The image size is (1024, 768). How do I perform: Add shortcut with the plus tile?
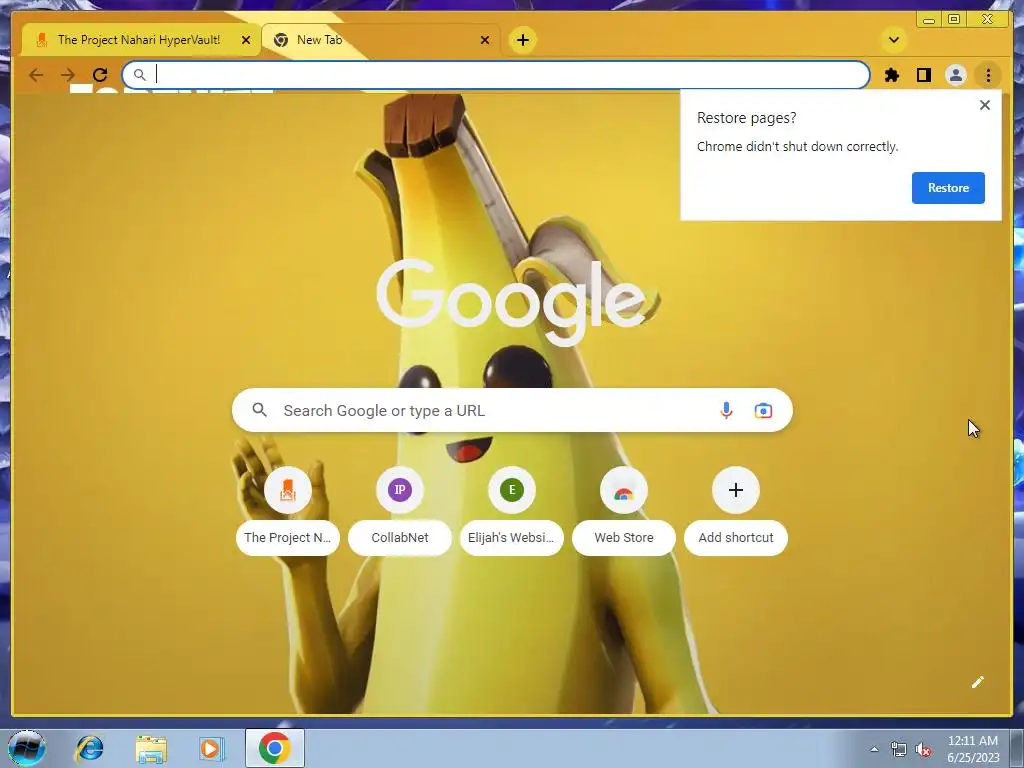tap(735, 511)
